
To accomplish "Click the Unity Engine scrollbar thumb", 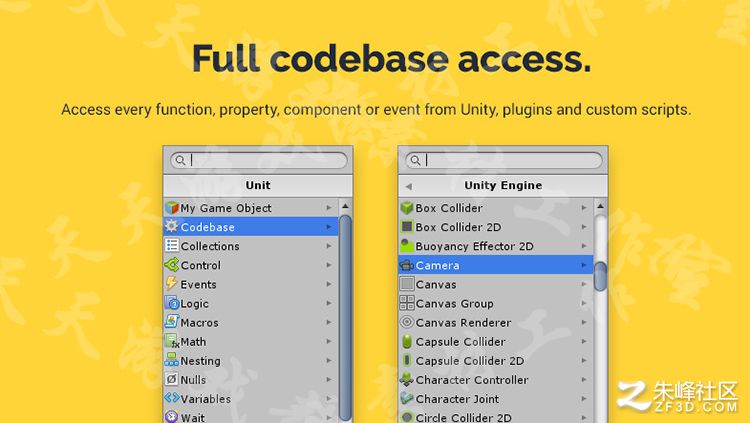I will click(x=600, y=276).
